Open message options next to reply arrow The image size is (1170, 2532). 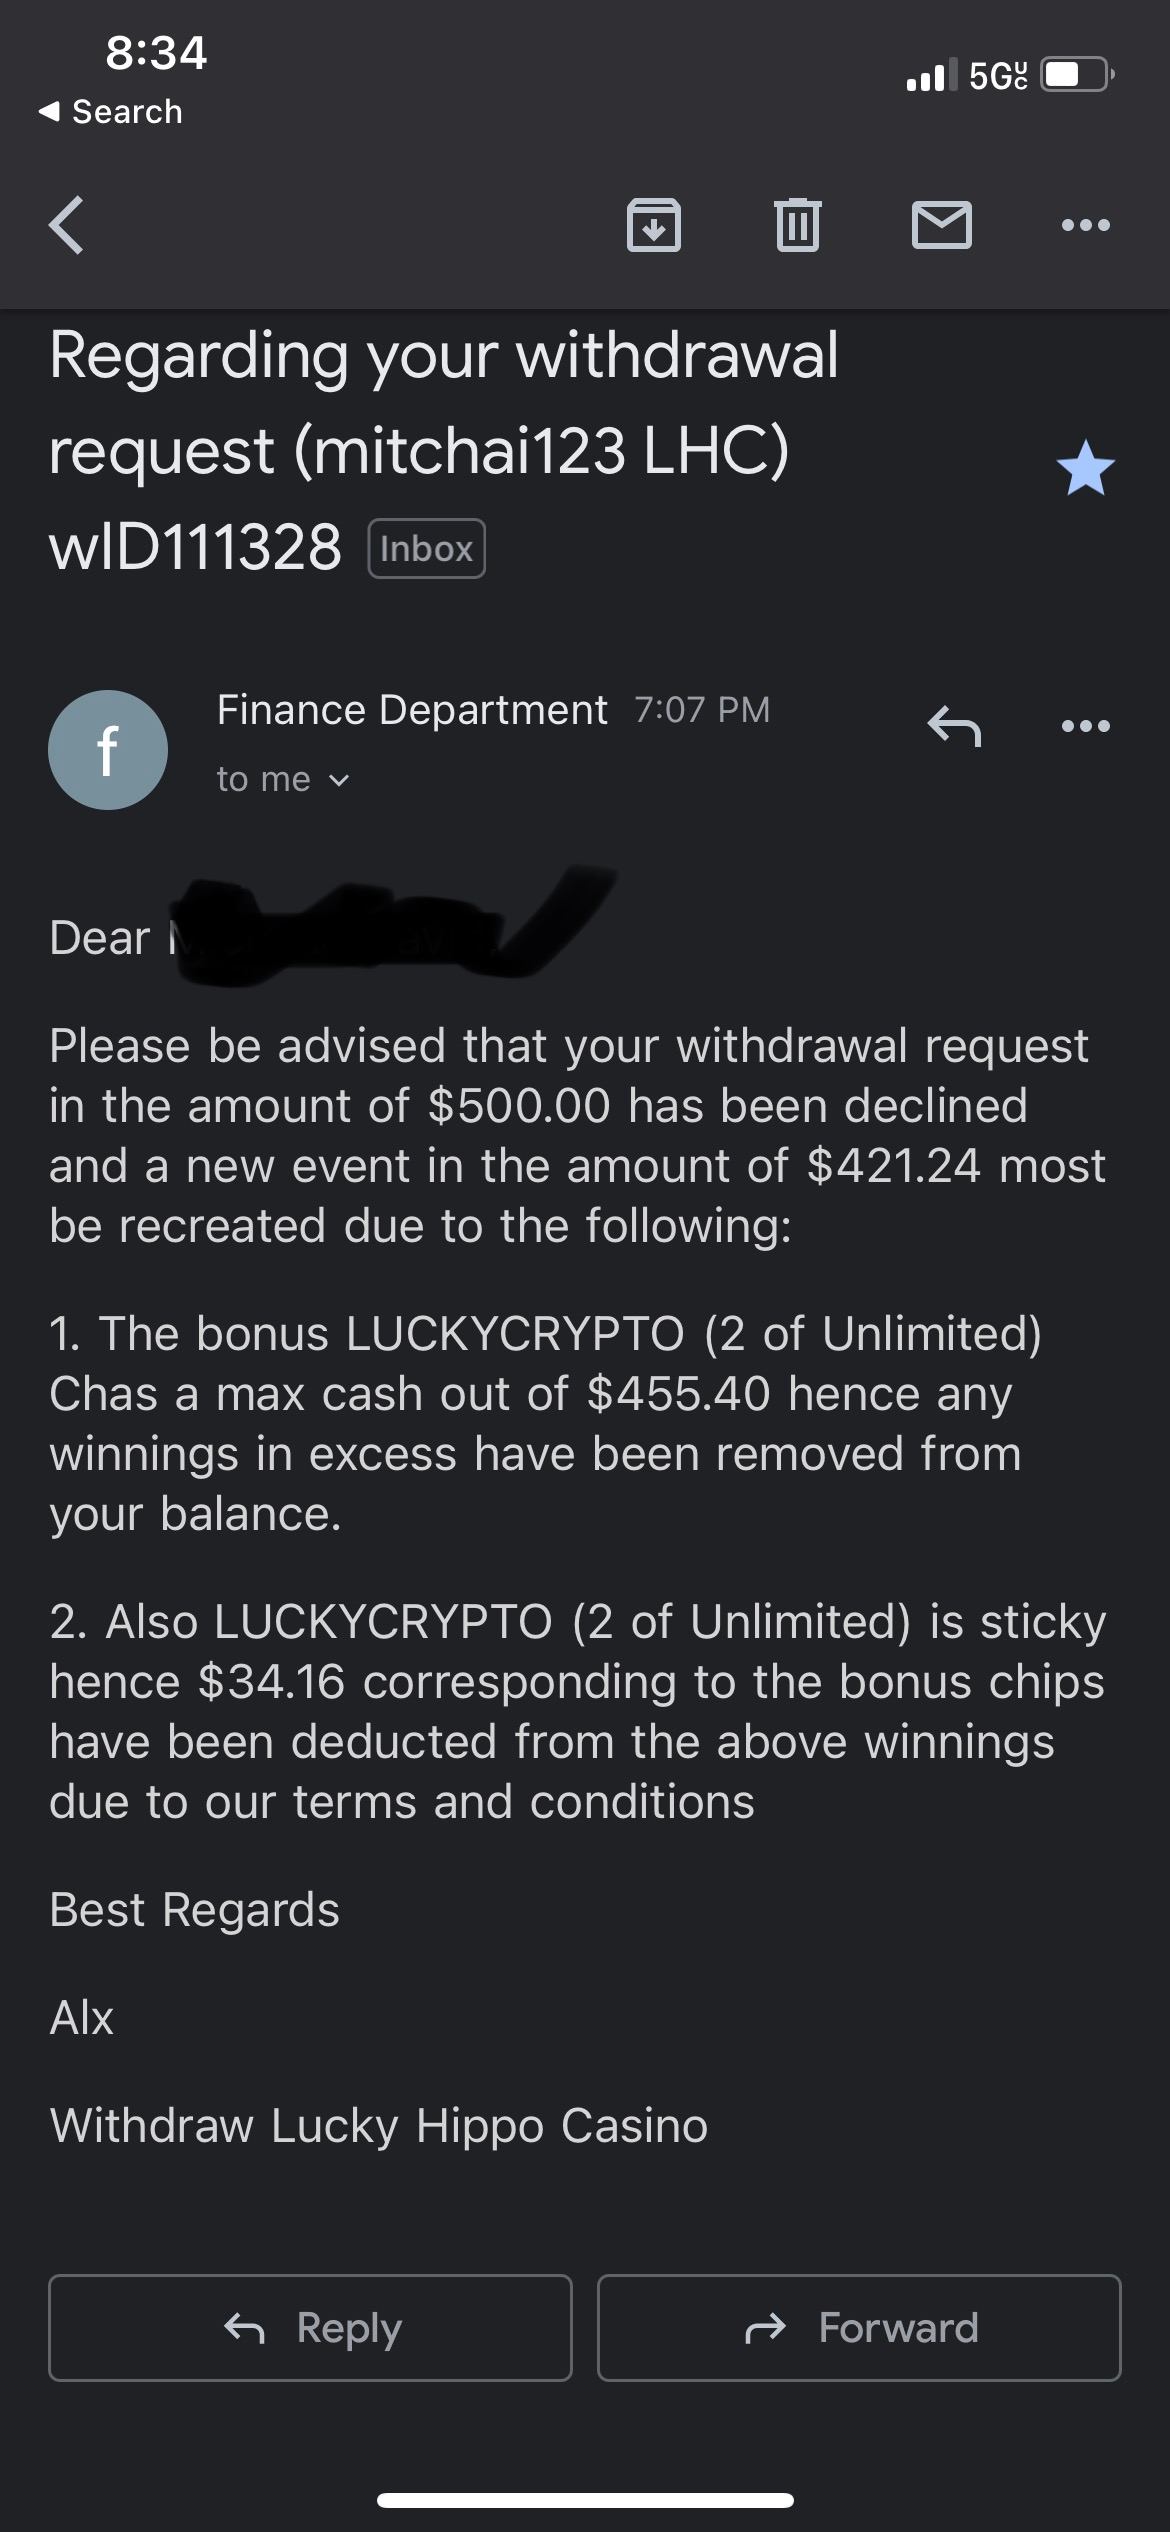tap(1085, 726)
